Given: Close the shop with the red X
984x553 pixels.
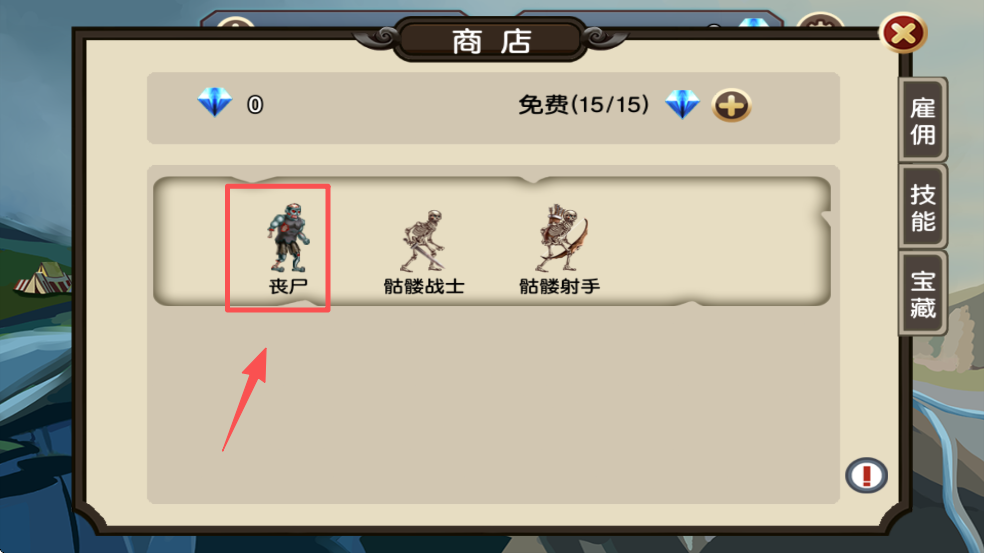Looking at the screenshot, I should tap(903, 33).
